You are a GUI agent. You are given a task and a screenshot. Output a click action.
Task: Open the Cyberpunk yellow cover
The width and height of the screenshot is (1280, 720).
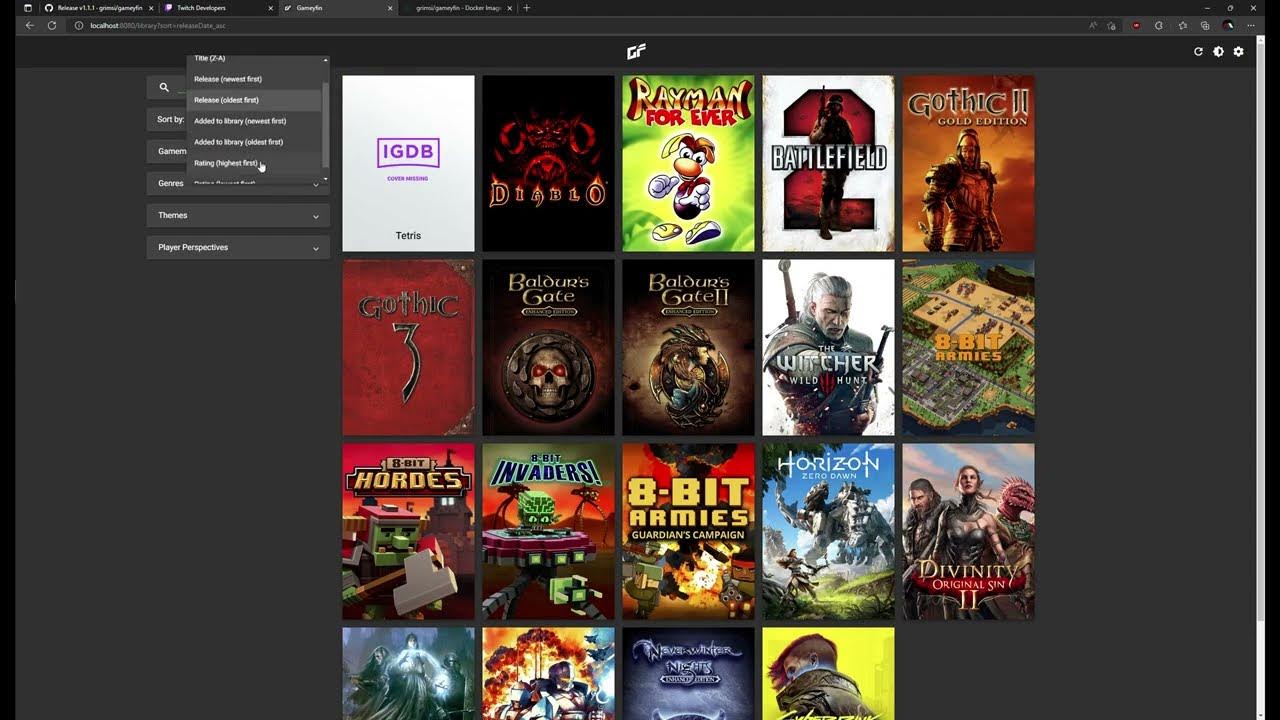click(x=828, y=673)
